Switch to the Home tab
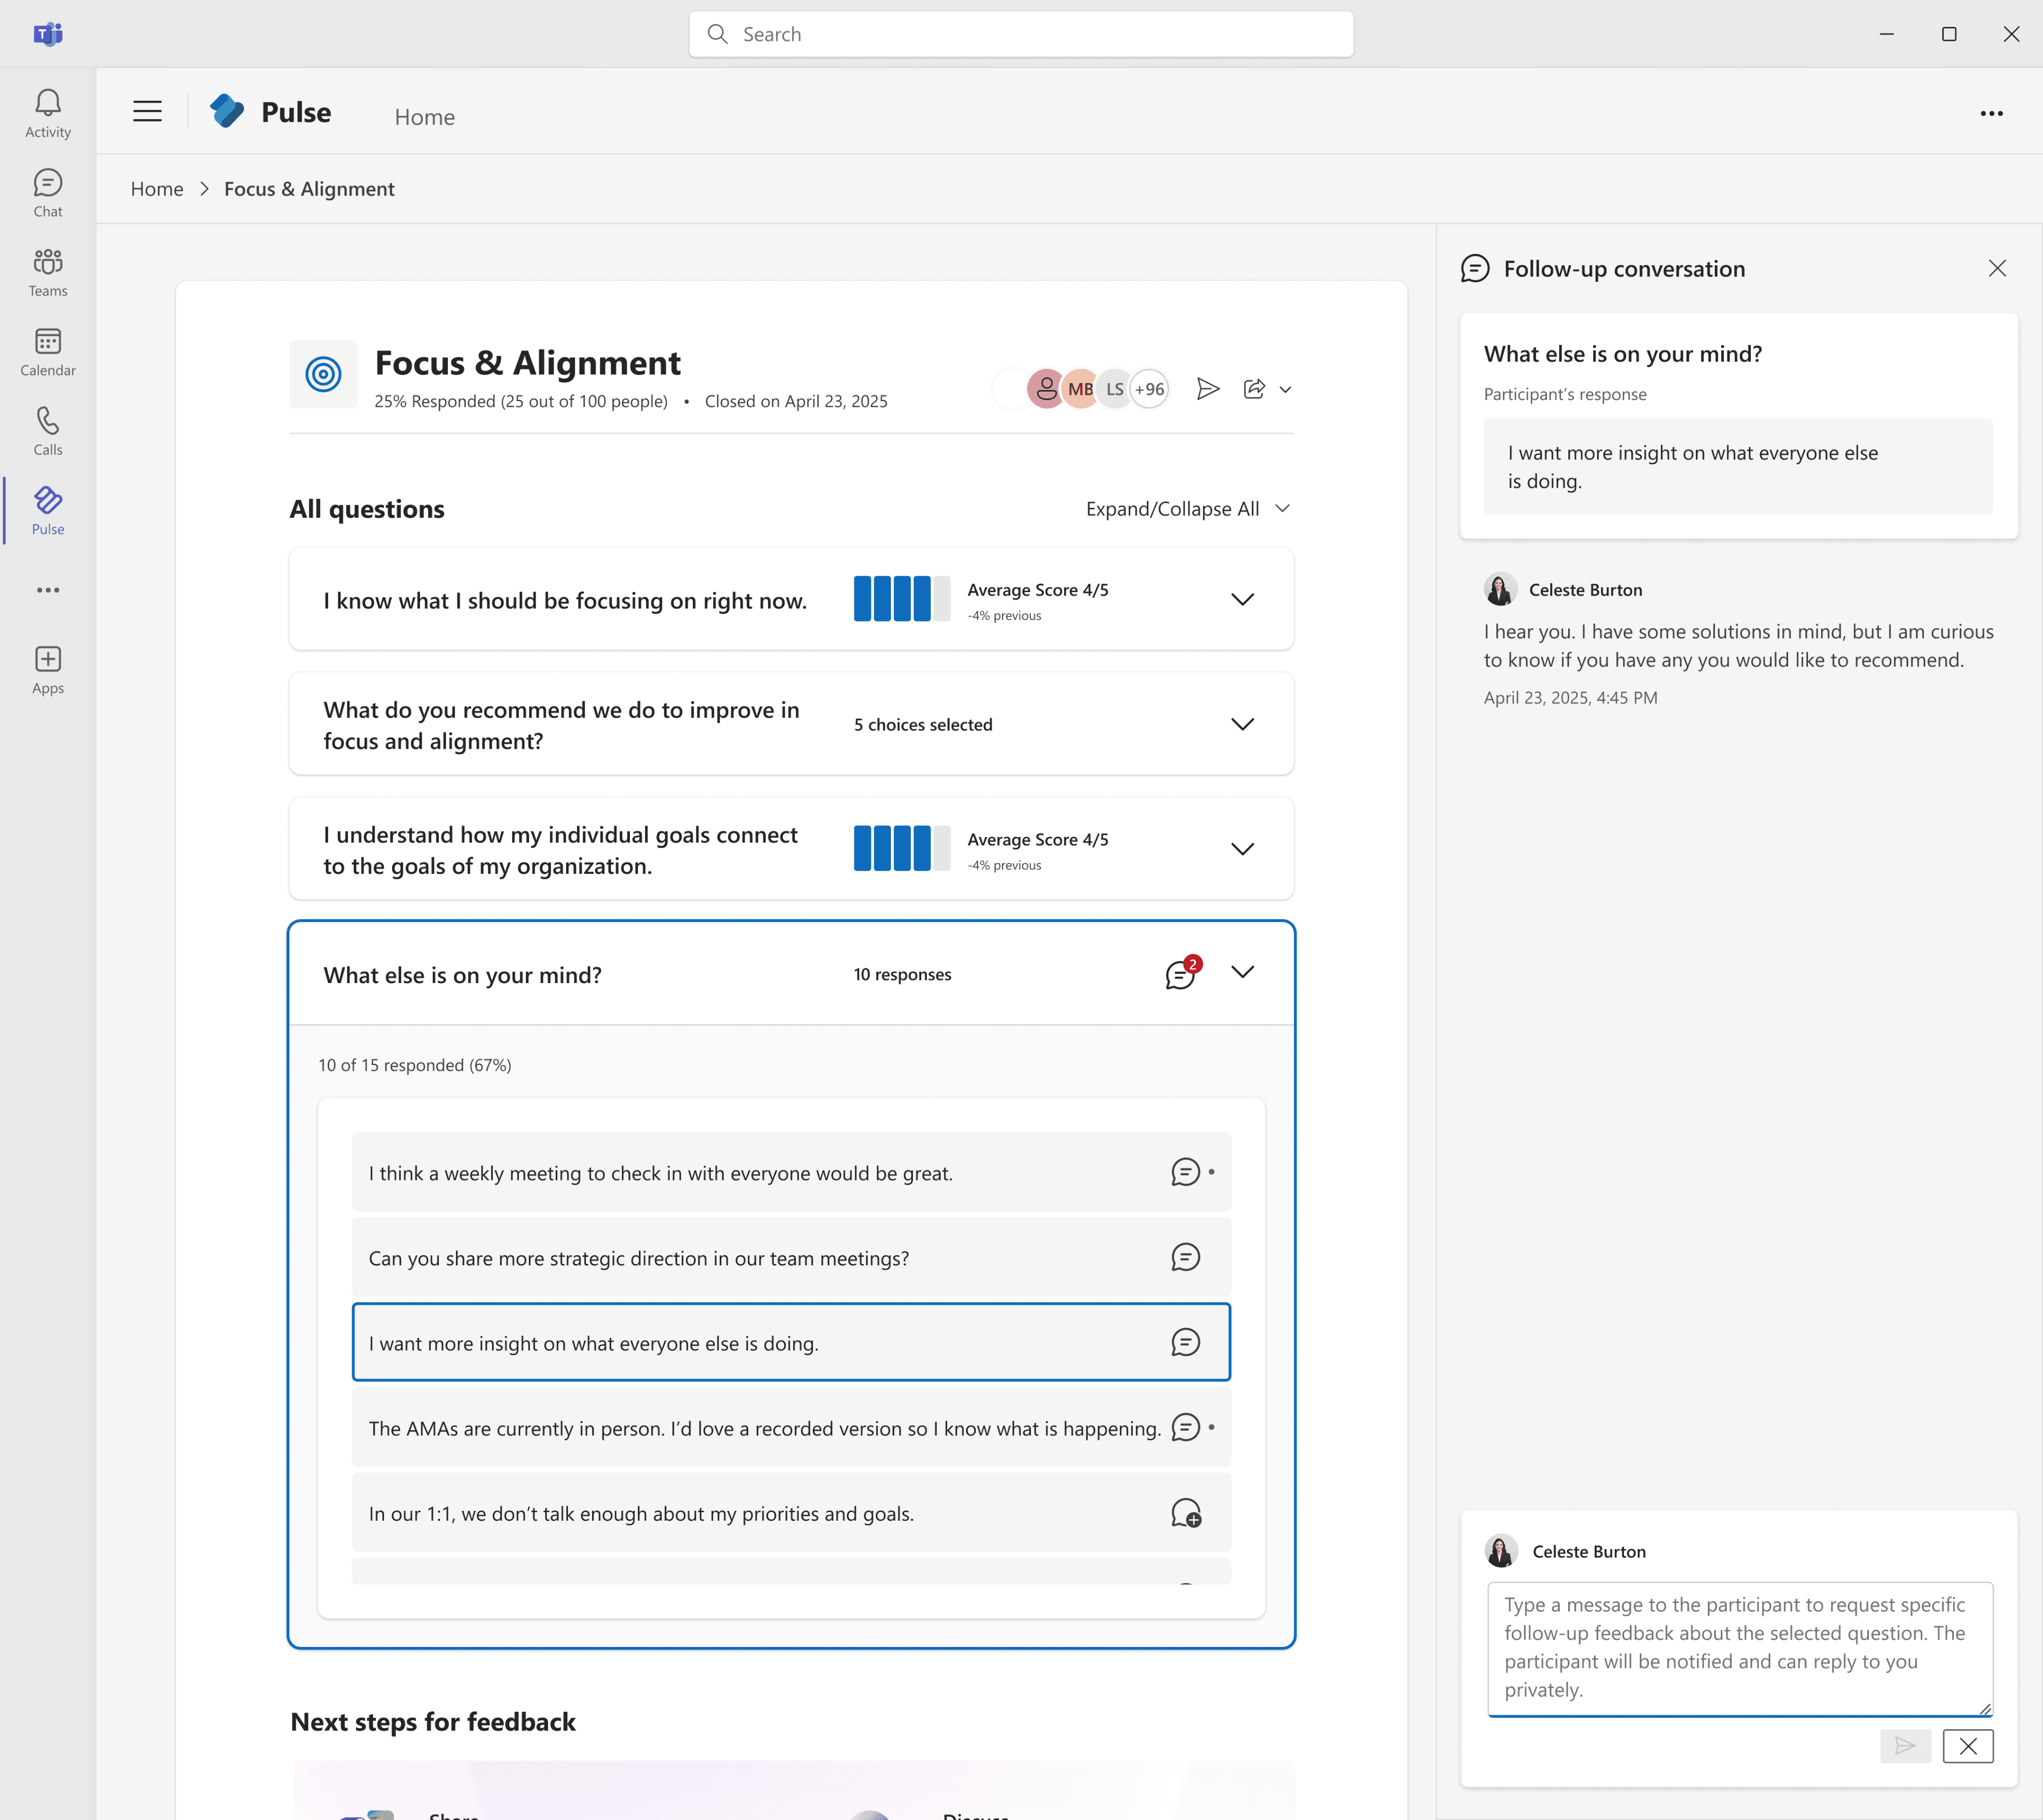The width and height of the screenshot is (2043, 1820). coord(424,117)
